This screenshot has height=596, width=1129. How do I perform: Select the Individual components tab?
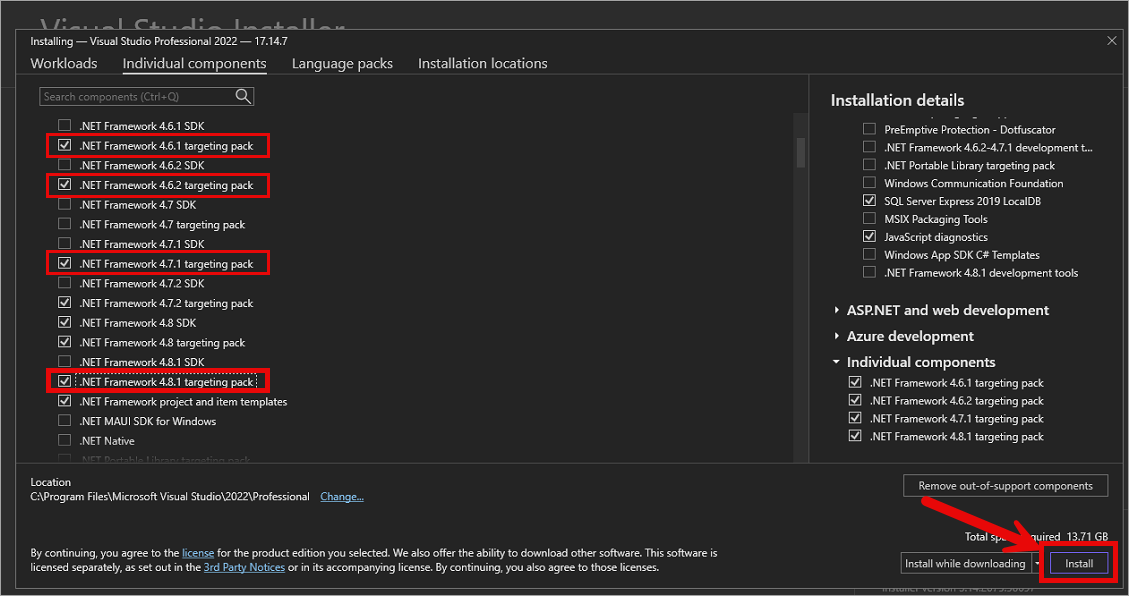[x=194, y=63]
